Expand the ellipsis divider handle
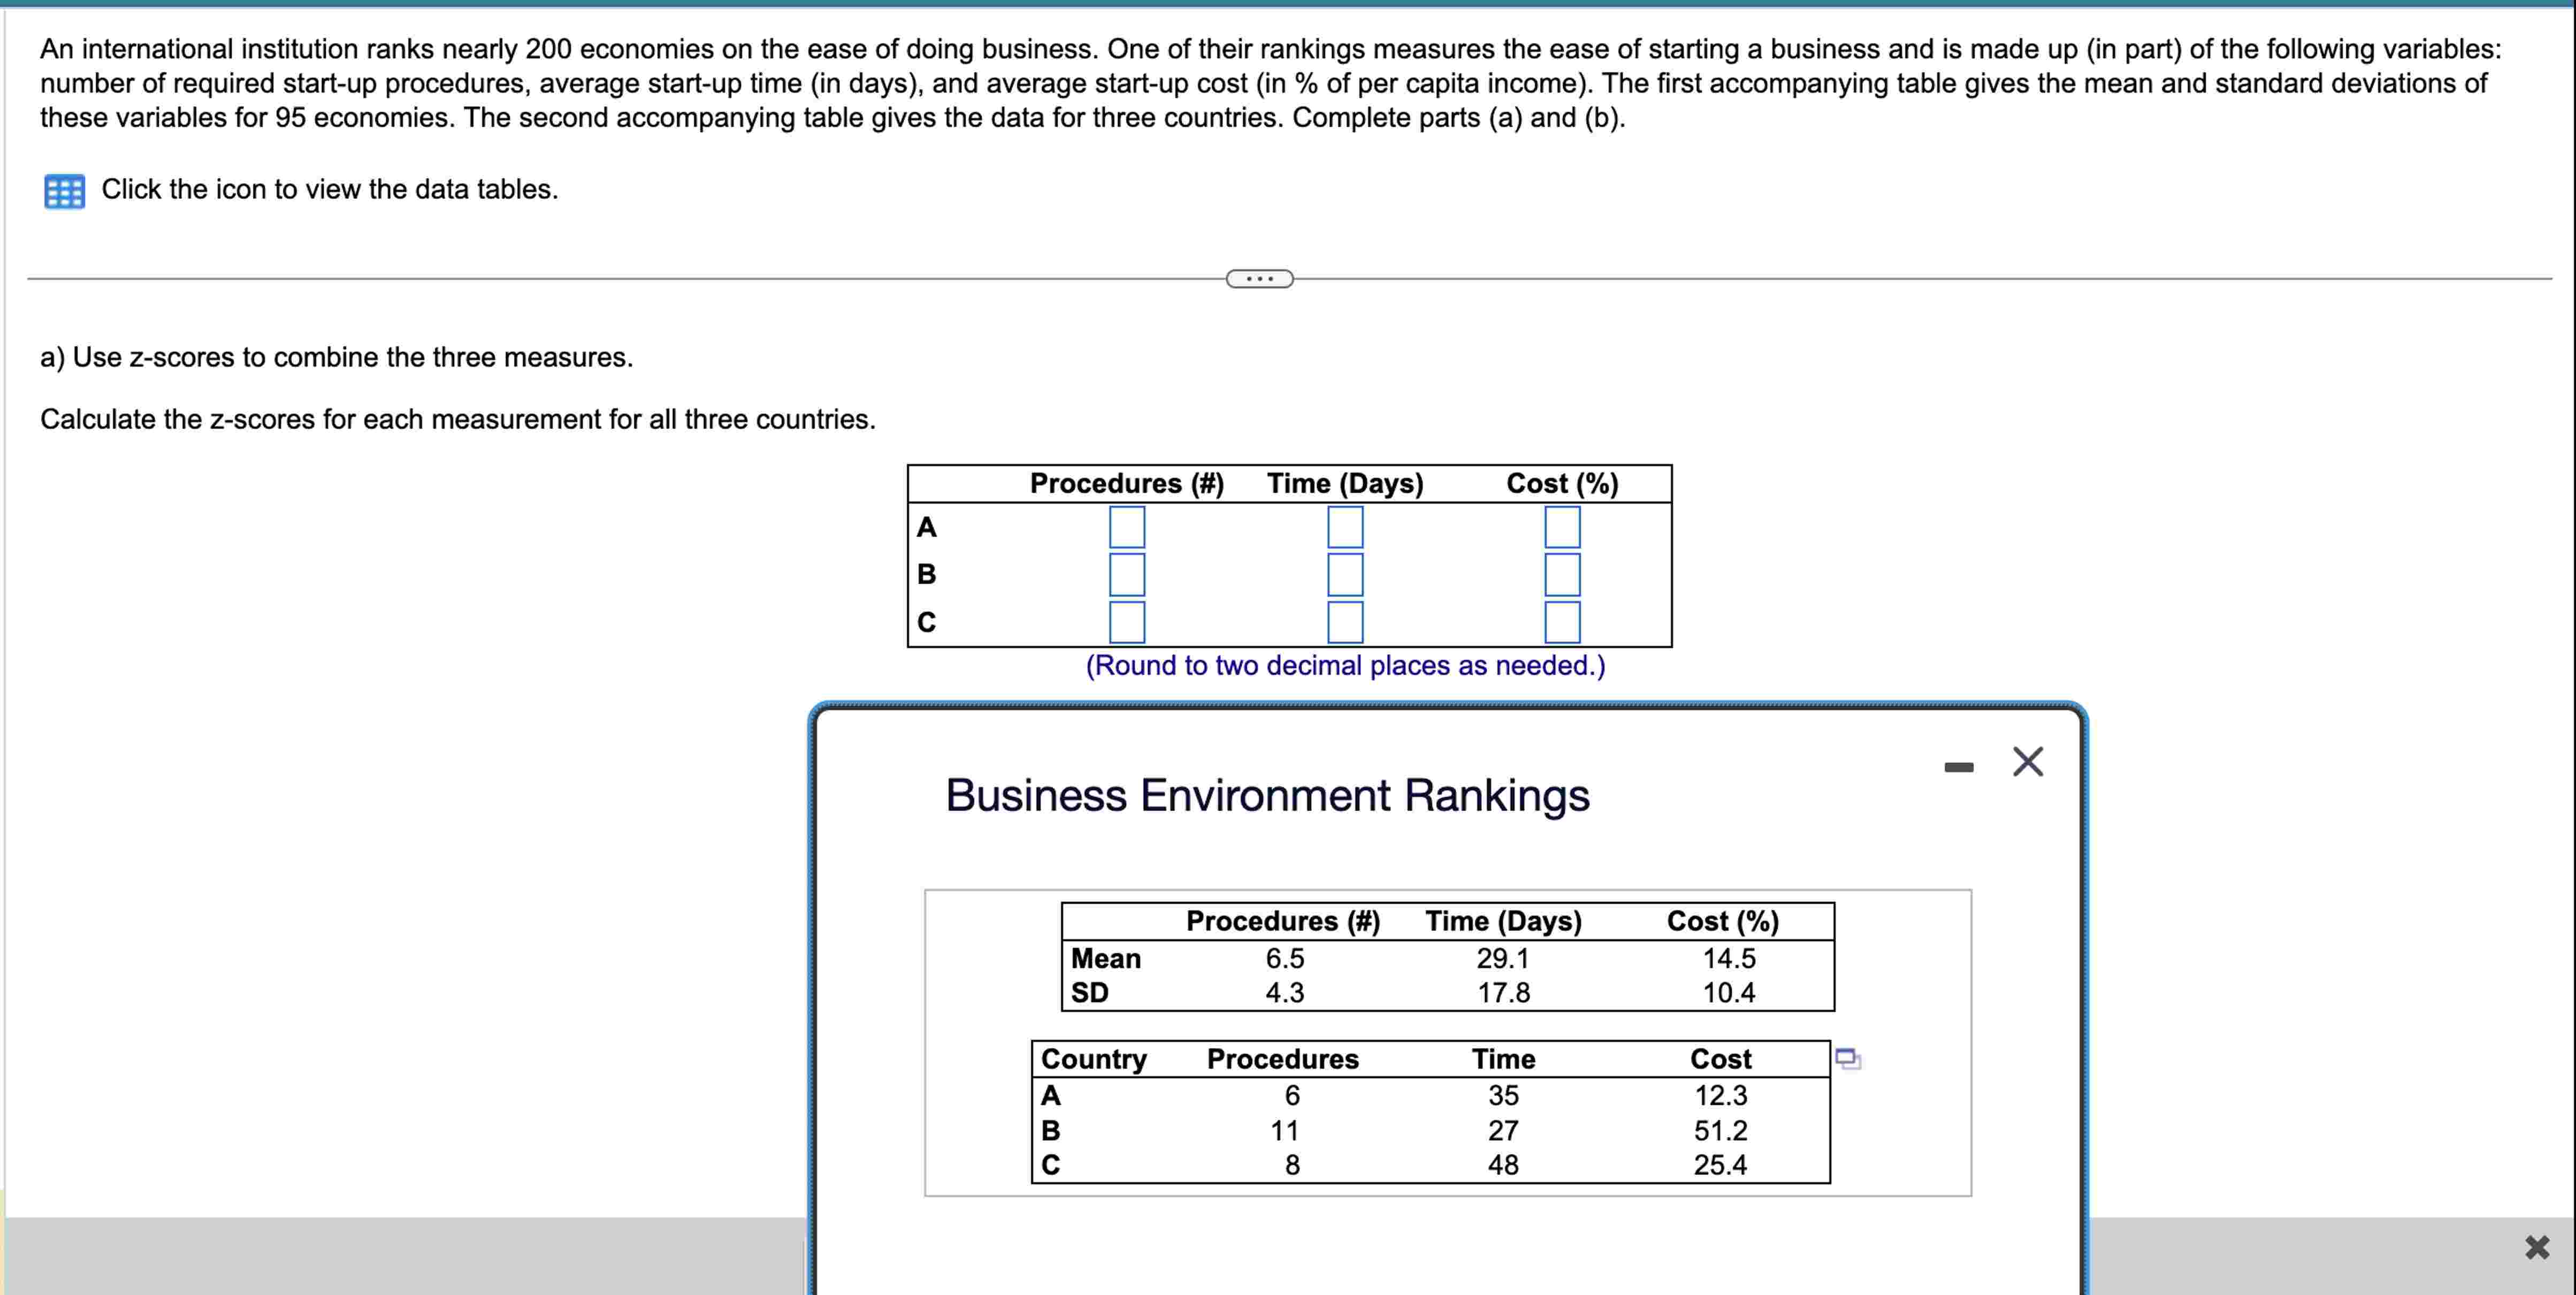The height and width of the screenshot is (1295, 2576). 1259,279
